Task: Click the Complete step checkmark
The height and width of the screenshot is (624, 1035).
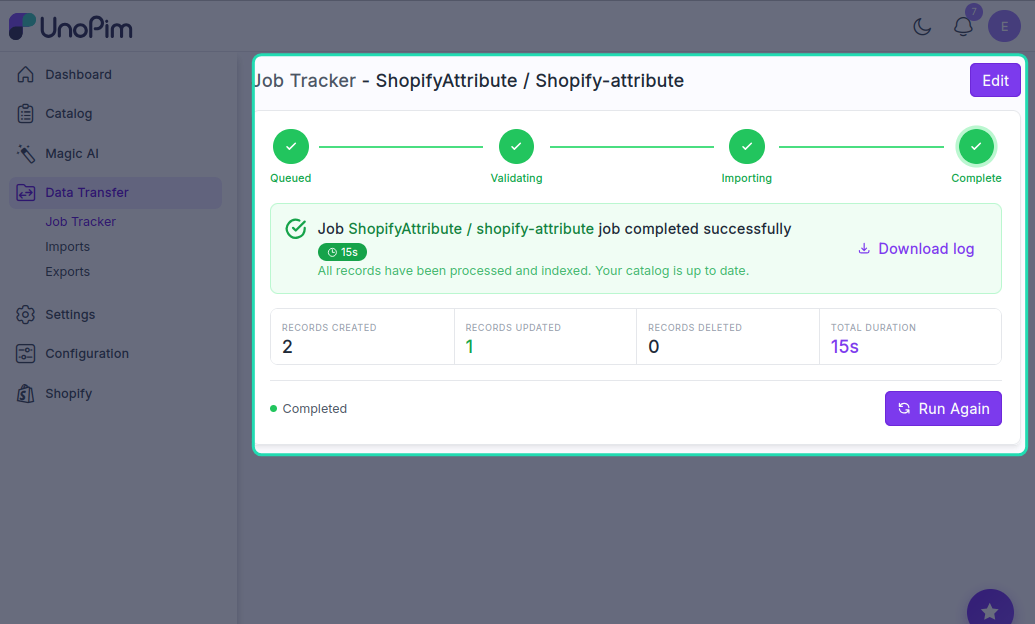Action: [976, 147]
